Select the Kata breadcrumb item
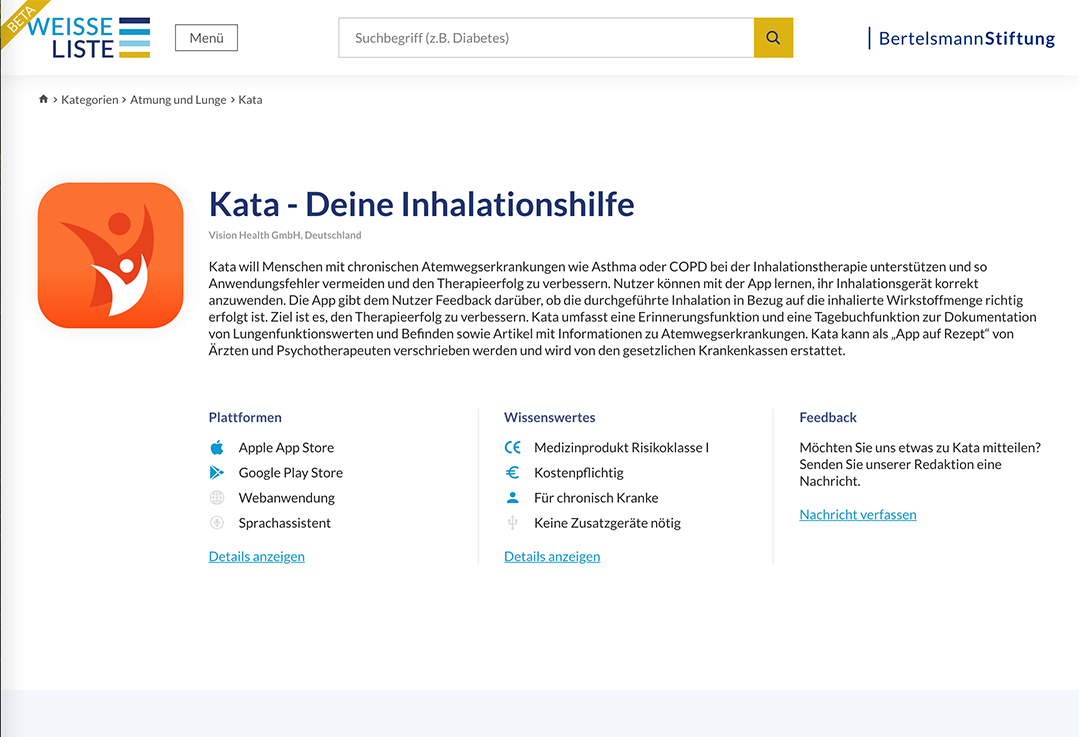 (x=251, y=100)
